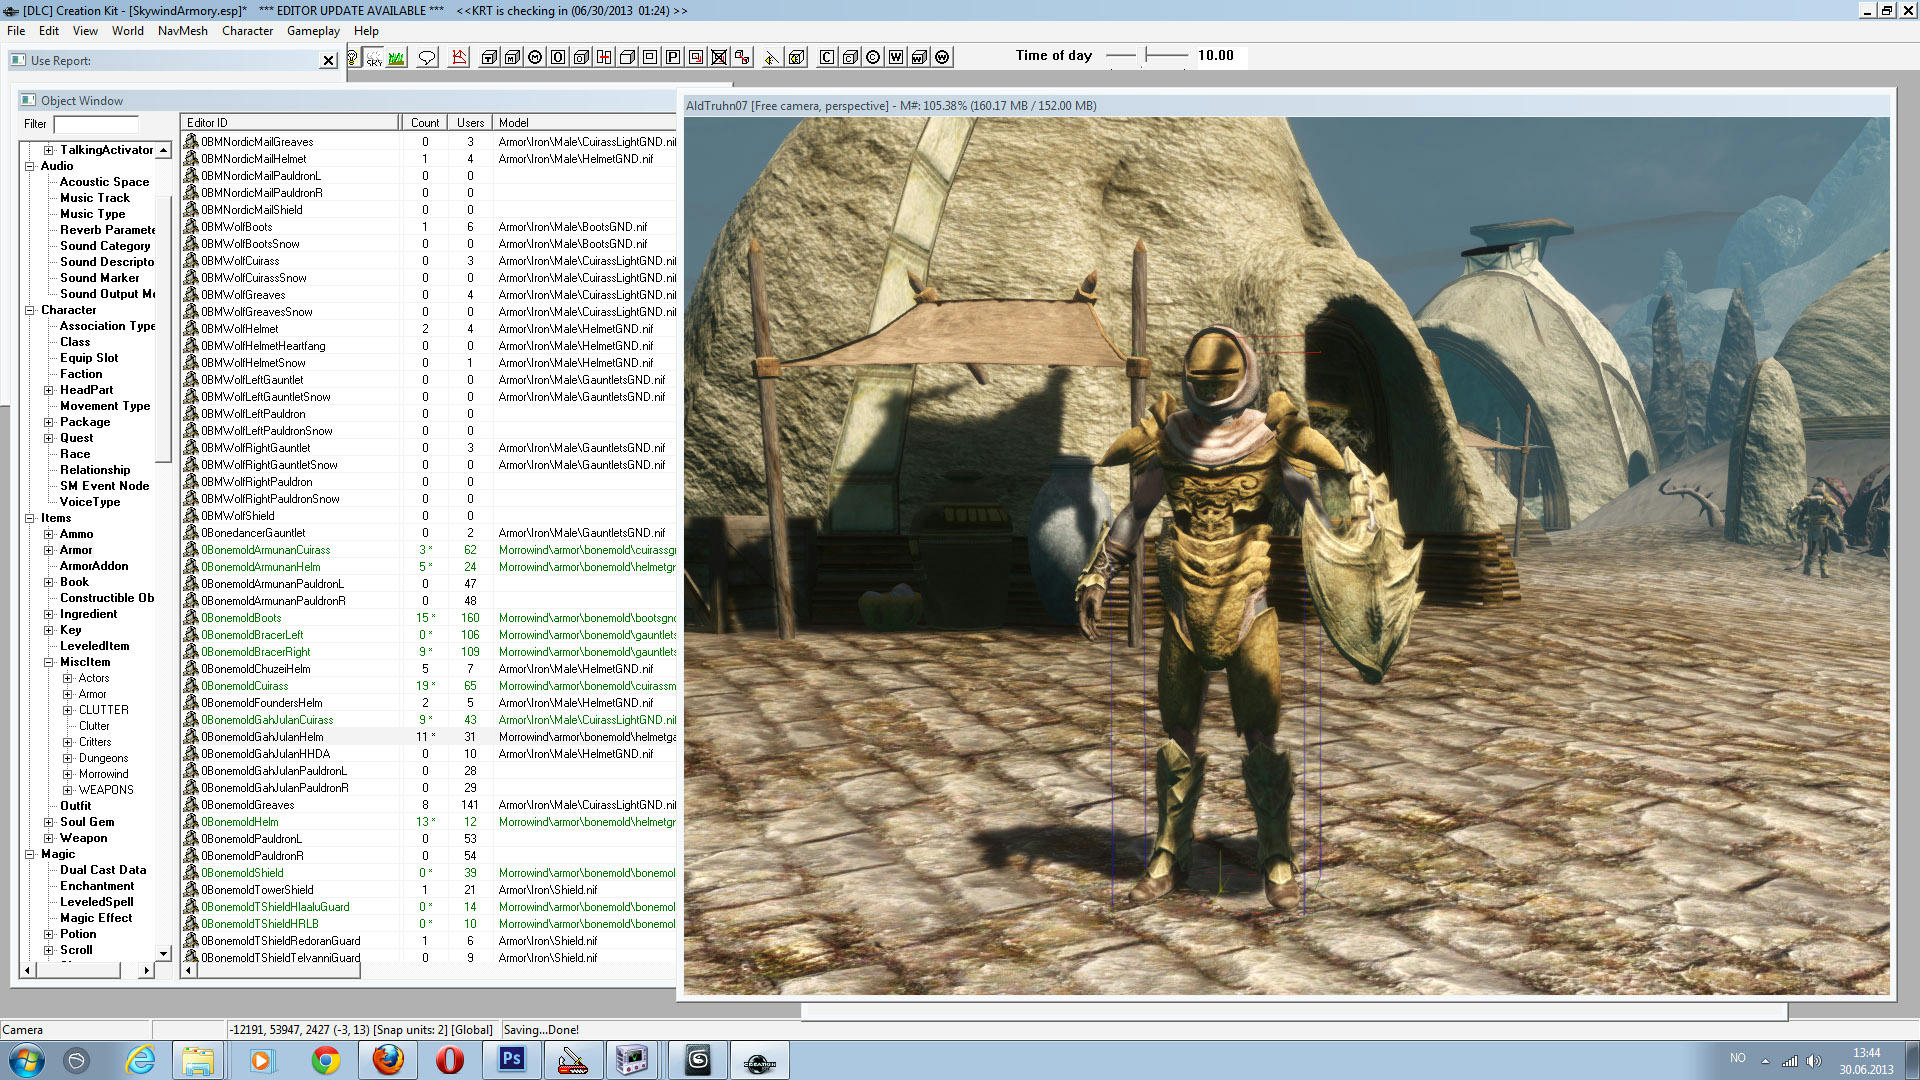Expand the HeadPart tree node
This screenshot has width=1920, height=1080.
[x=49, y=390]
